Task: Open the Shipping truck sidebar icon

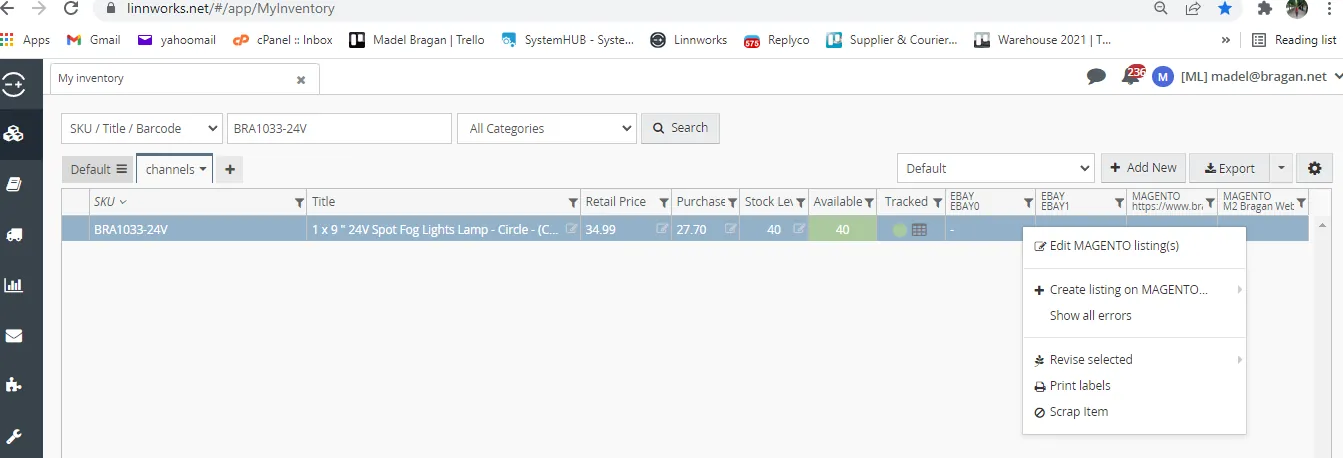Action: click(x=14, y=234)
